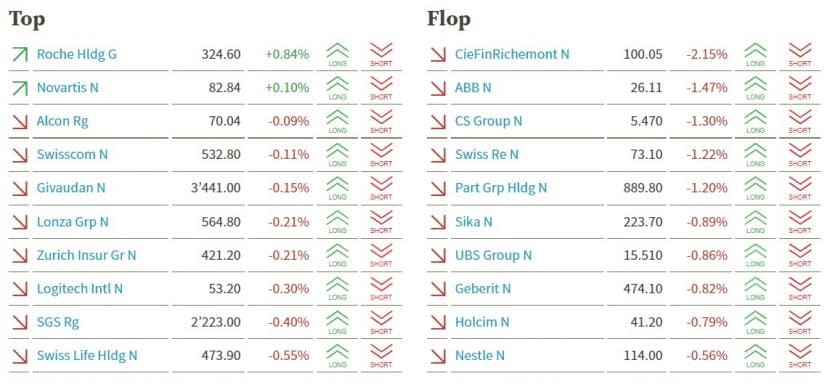The height and width of the screenshot is (384, 830).
Task: Open the Swisscom N stock link
Action: click(72, 155)
